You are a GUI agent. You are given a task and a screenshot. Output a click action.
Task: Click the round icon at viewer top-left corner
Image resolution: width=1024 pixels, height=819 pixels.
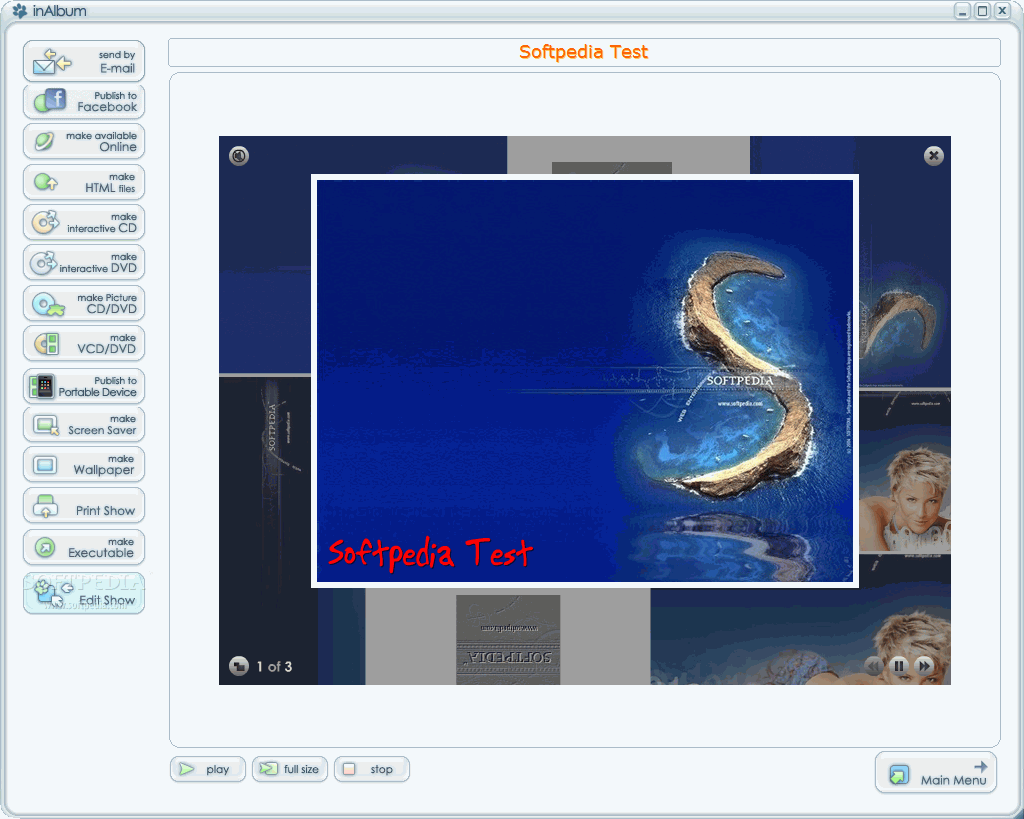coord(239,155)
